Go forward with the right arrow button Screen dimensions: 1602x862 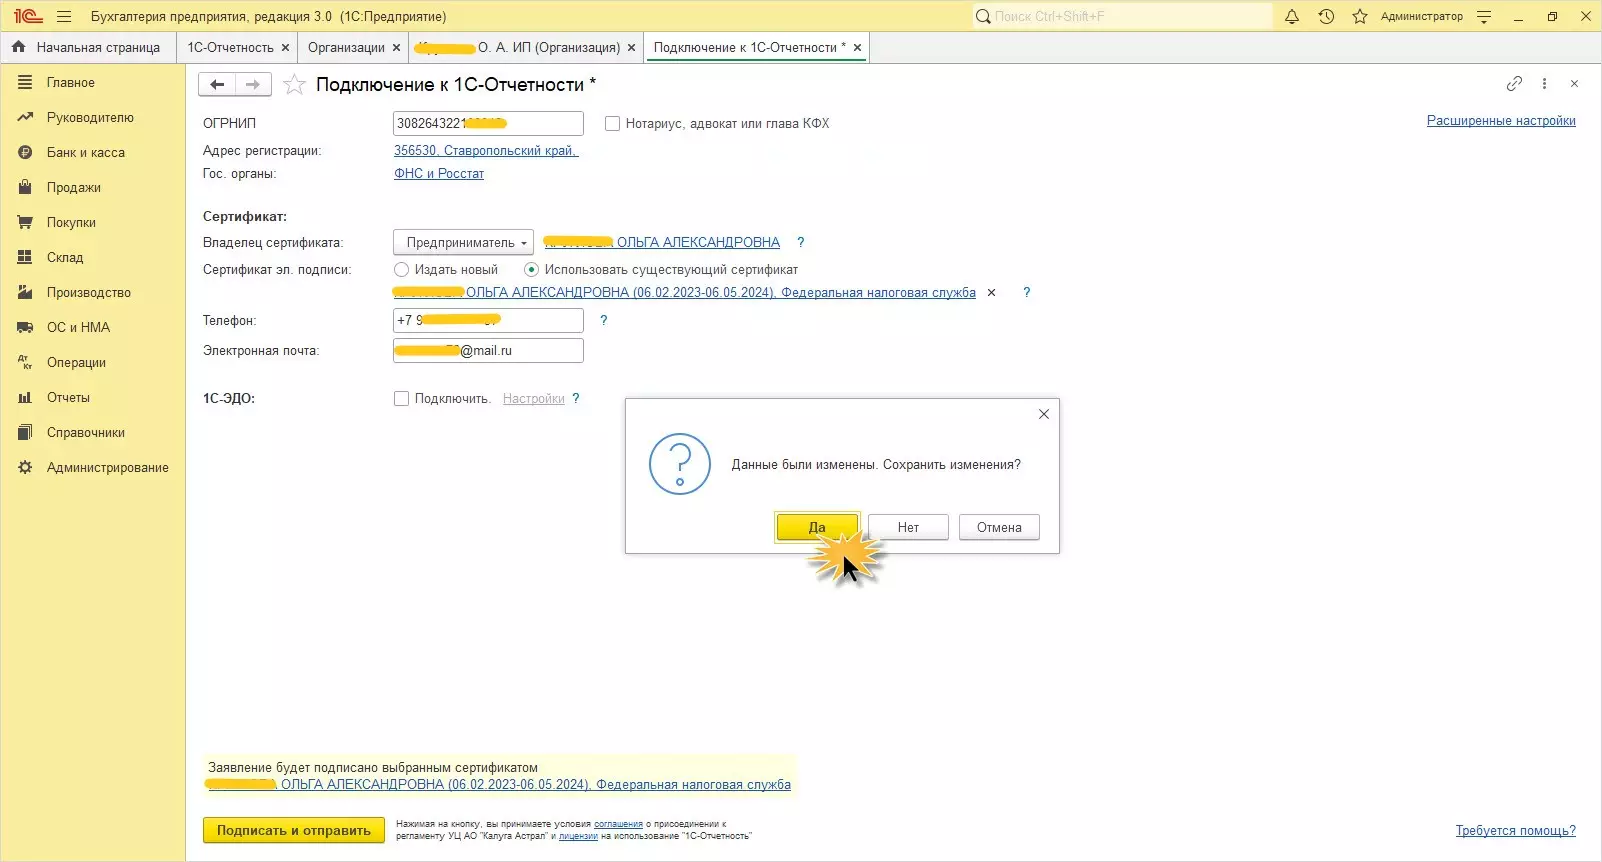253,85
